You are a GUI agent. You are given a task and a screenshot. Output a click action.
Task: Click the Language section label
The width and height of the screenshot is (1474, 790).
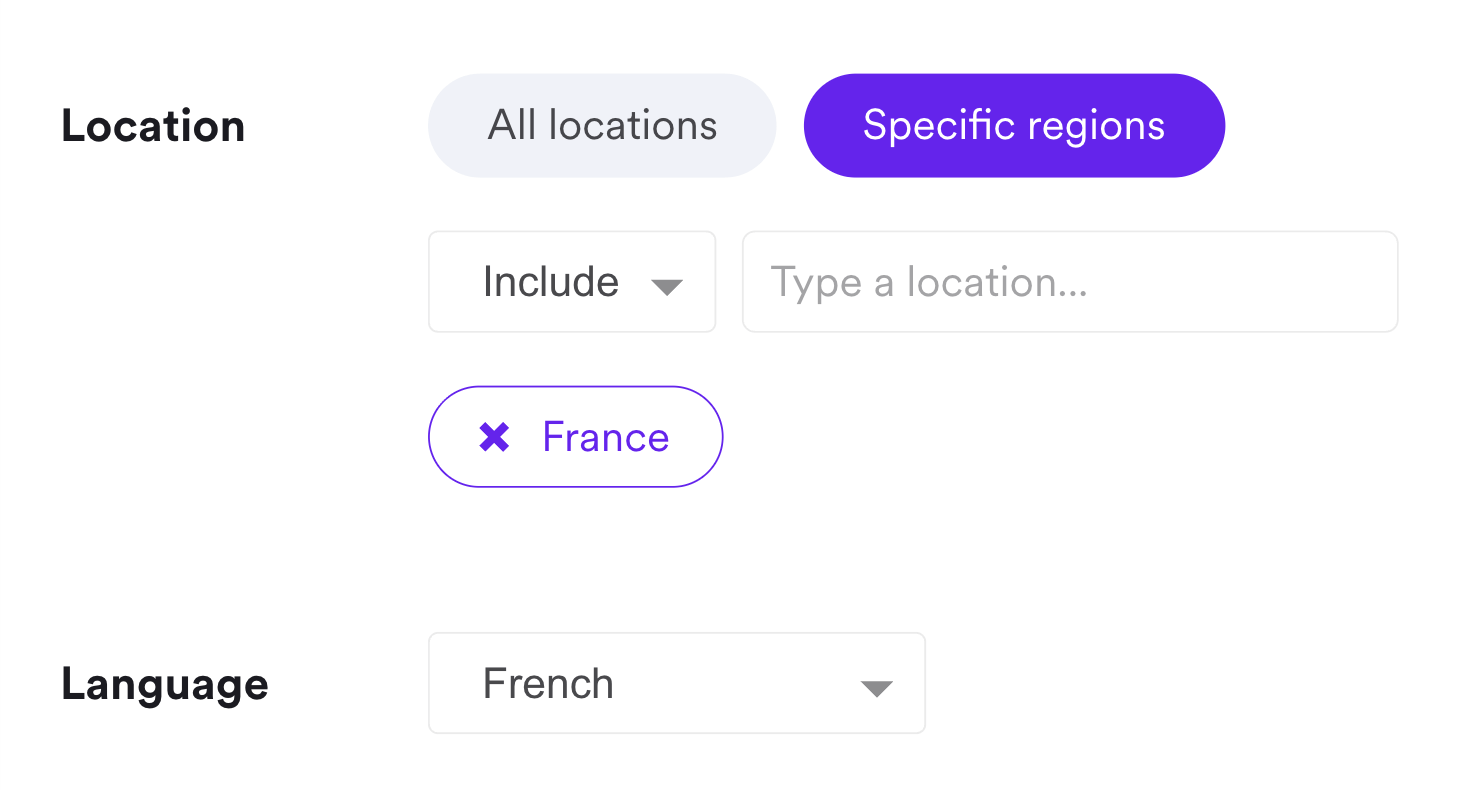pos(165,684)
